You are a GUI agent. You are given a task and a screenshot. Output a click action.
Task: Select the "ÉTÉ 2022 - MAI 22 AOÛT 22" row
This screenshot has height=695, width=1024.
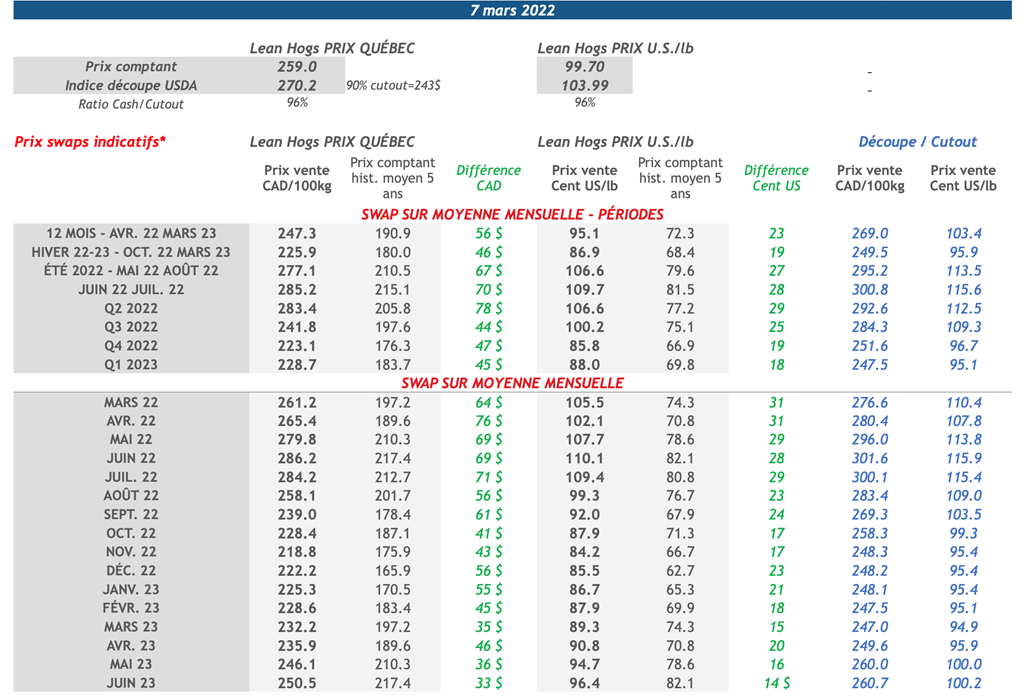130,271
